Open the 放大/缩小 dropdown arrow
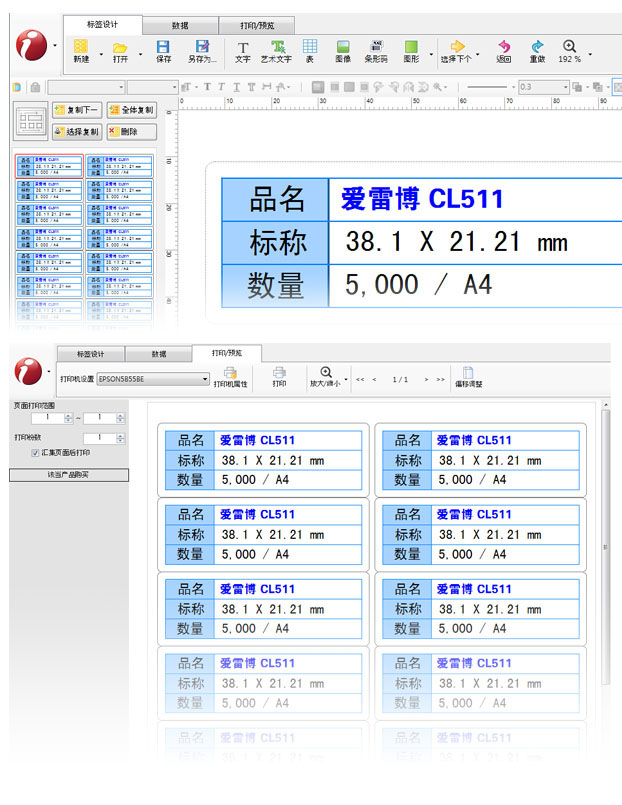Viewport: 622px width, 805px height. coord(346,379)
